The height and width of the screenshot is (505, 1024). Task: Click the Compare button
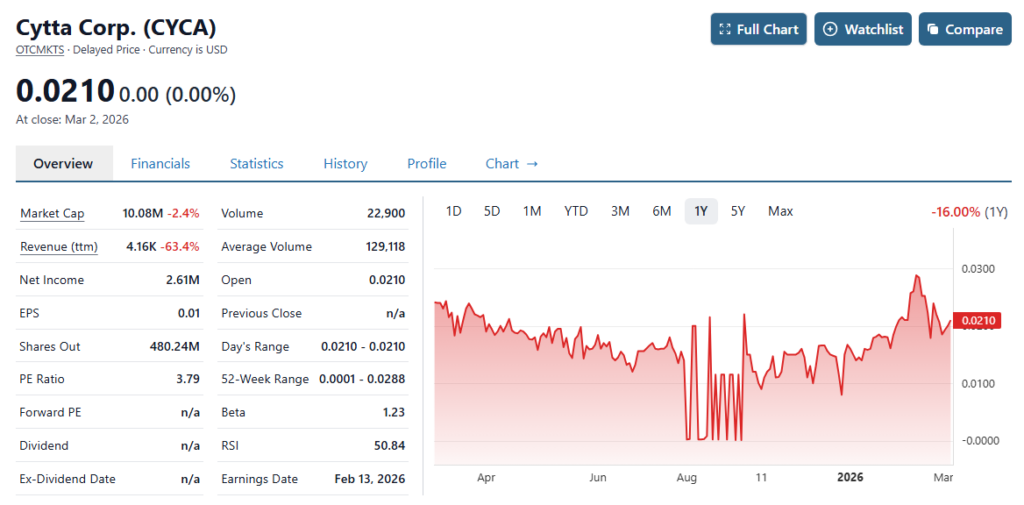(x=964, y=29)
